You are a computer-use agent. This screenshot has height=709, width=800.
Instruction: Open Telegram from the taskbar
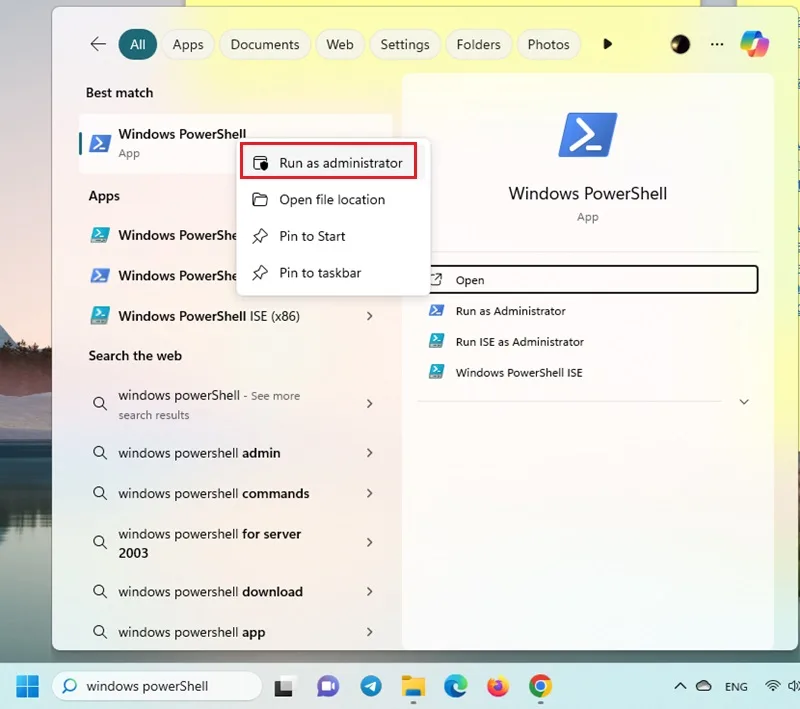click(371, 686)
